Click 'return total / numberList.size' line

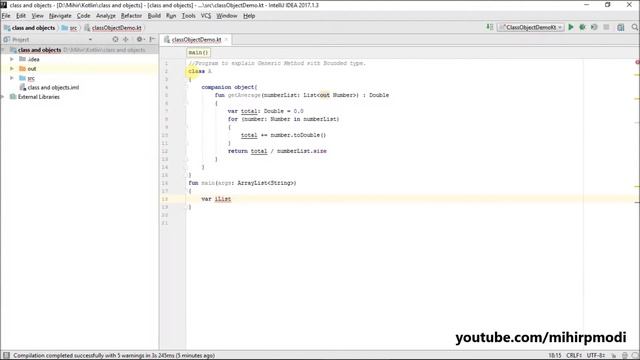[277, 151]
